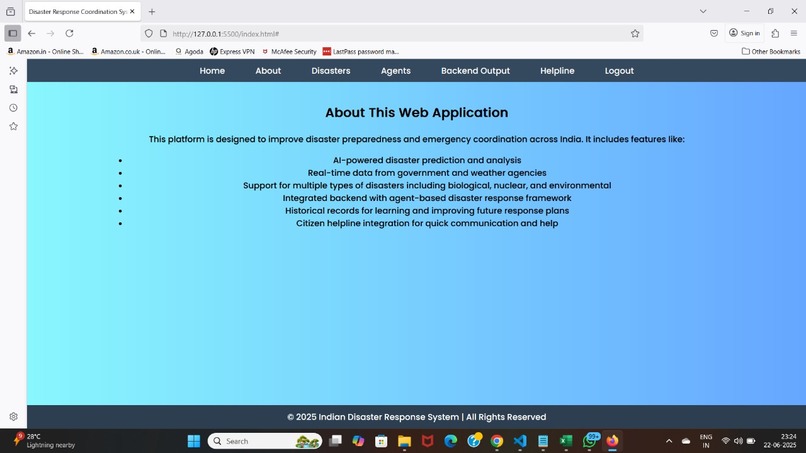Open the Agoda bookmark
Viewport: 806px width, 453px height.
tap(189, 51)
